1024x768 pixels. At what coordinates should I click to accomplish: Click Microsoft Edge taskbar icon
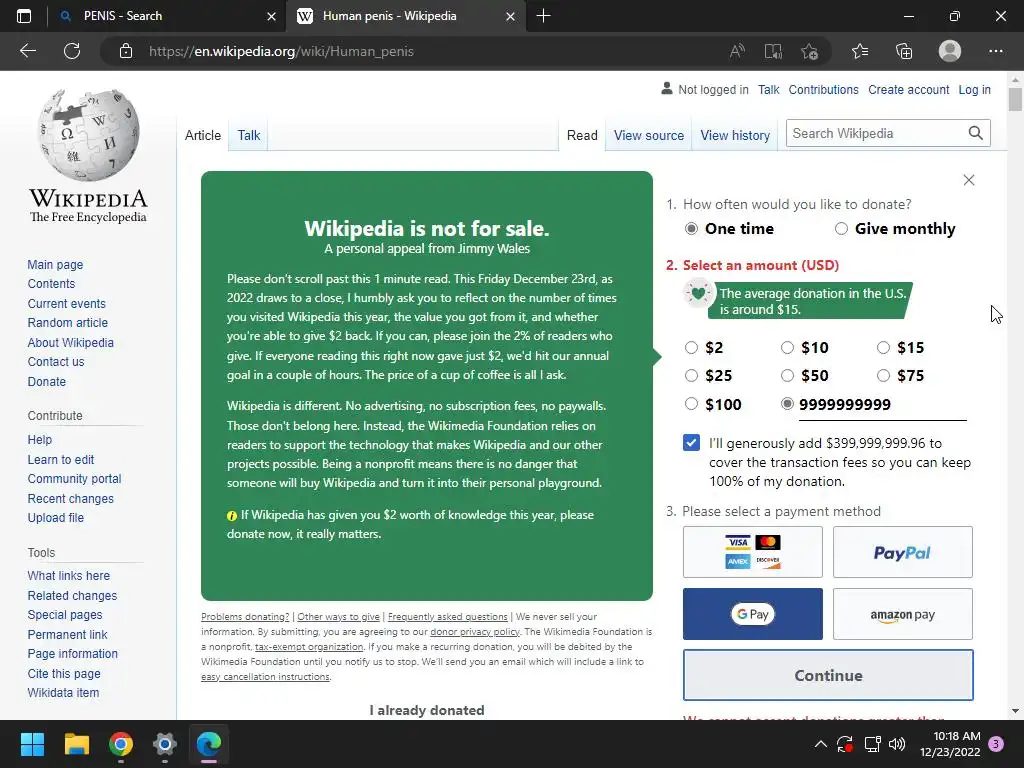point(209,744)
